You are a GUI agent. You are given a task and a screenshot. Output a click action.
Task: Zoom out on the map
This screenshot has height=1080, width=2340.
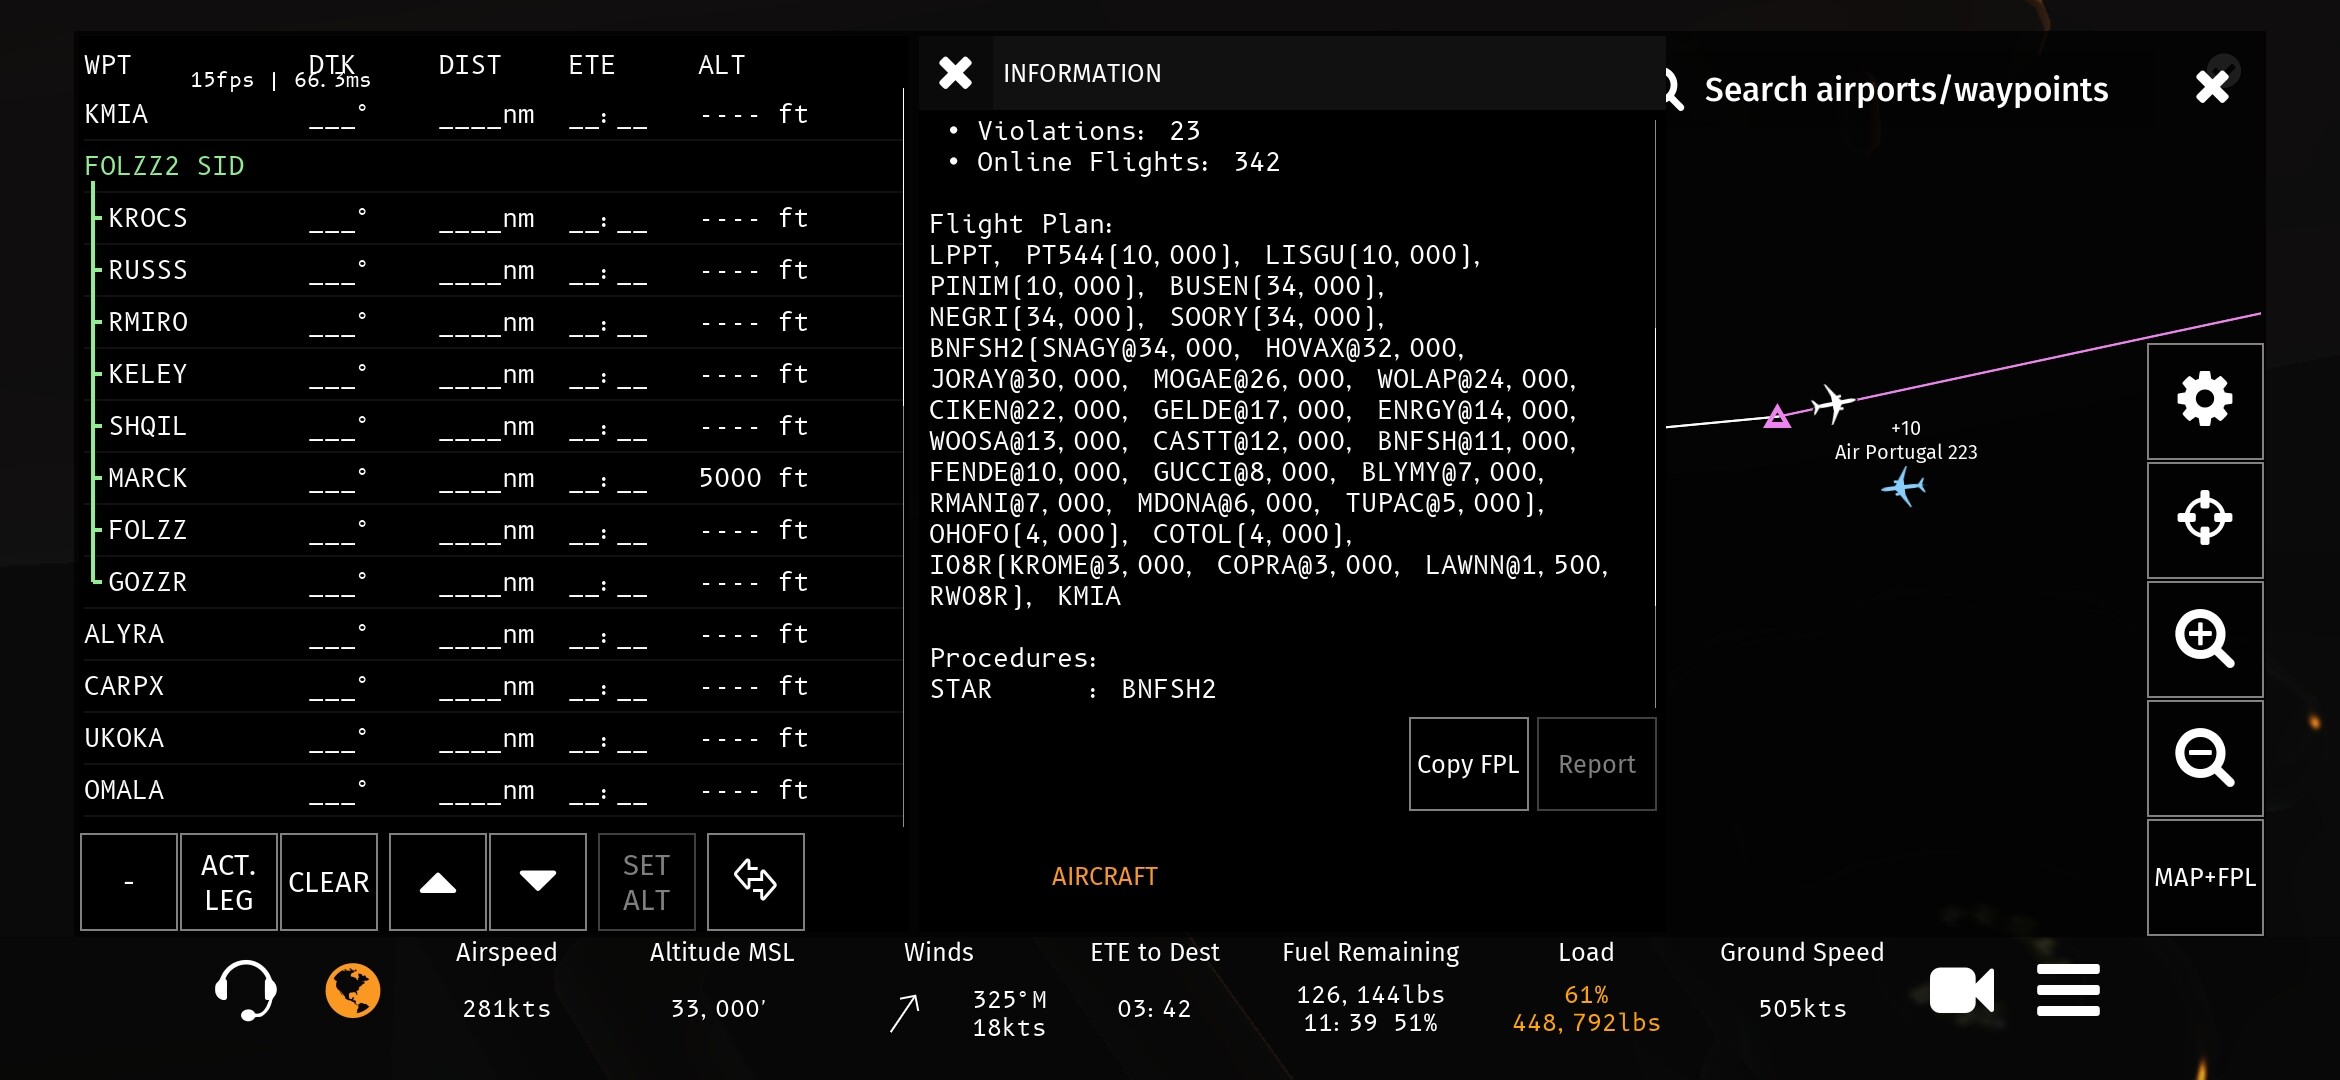pyautogui.click(x=2204, y=758)
